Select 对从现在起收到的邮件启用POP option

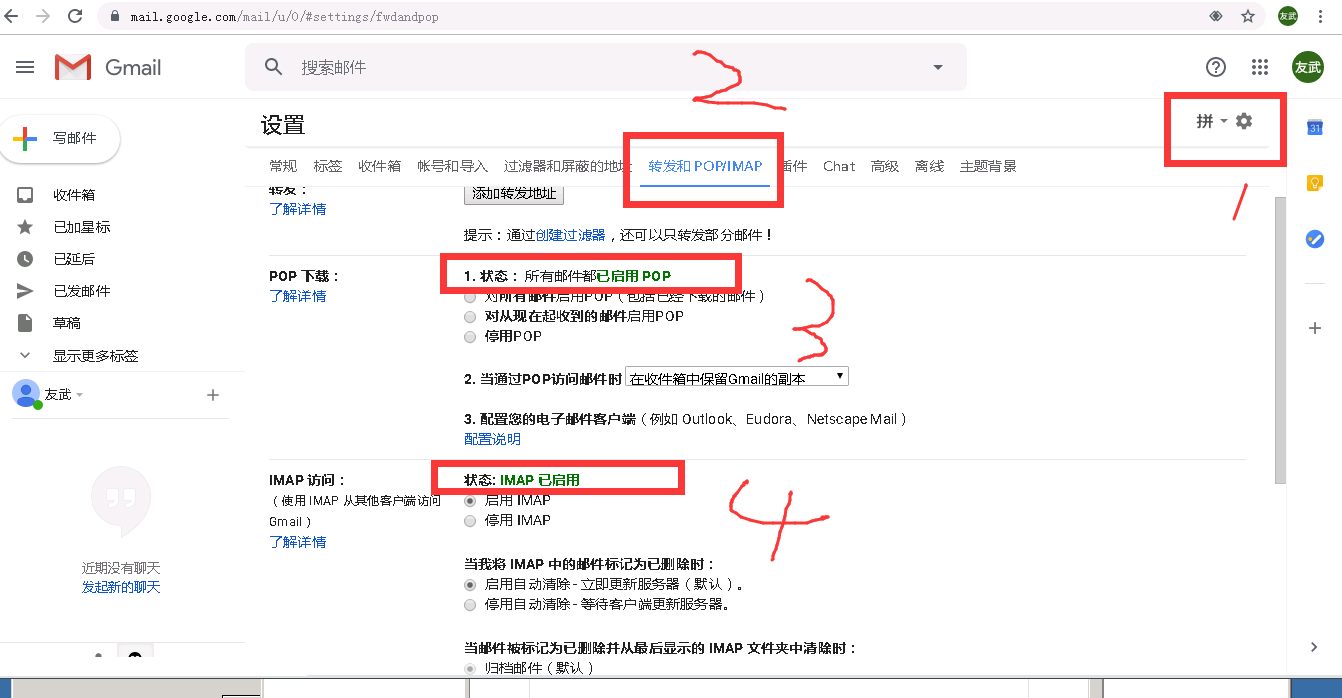point(470,316)
